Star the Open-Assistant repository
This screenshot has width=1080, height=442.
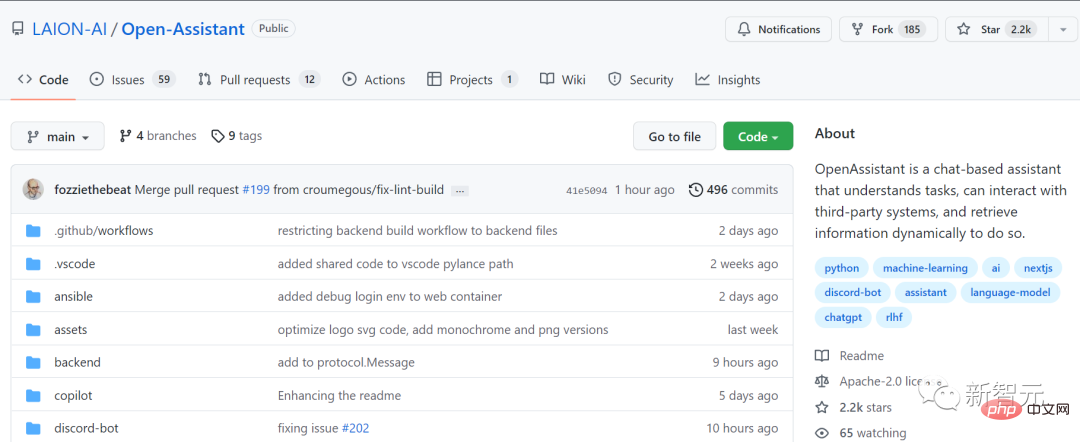(992, 29)
